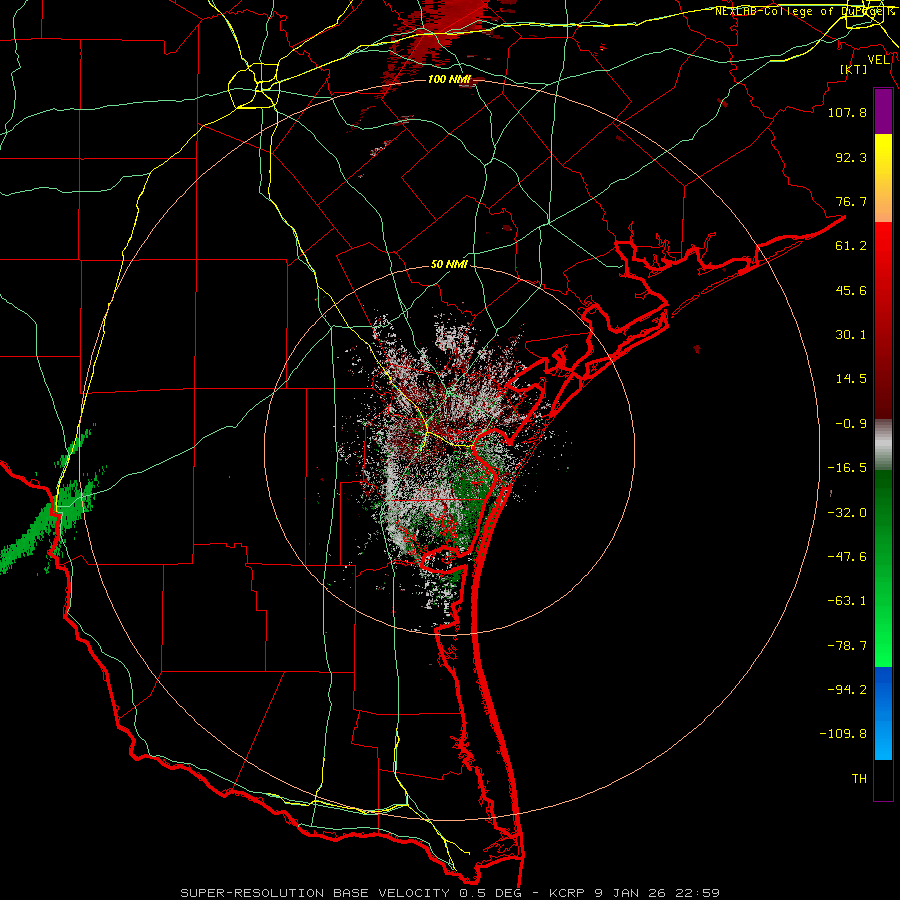Click the -78.7 velocity scale value
The image size is (900, 900).
click(x=847, y=646)
